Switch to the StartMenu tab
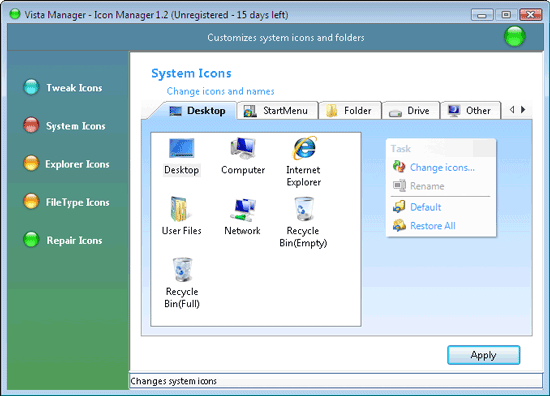The width and height of the screenshot is (550, 396). tap(277, 110)
